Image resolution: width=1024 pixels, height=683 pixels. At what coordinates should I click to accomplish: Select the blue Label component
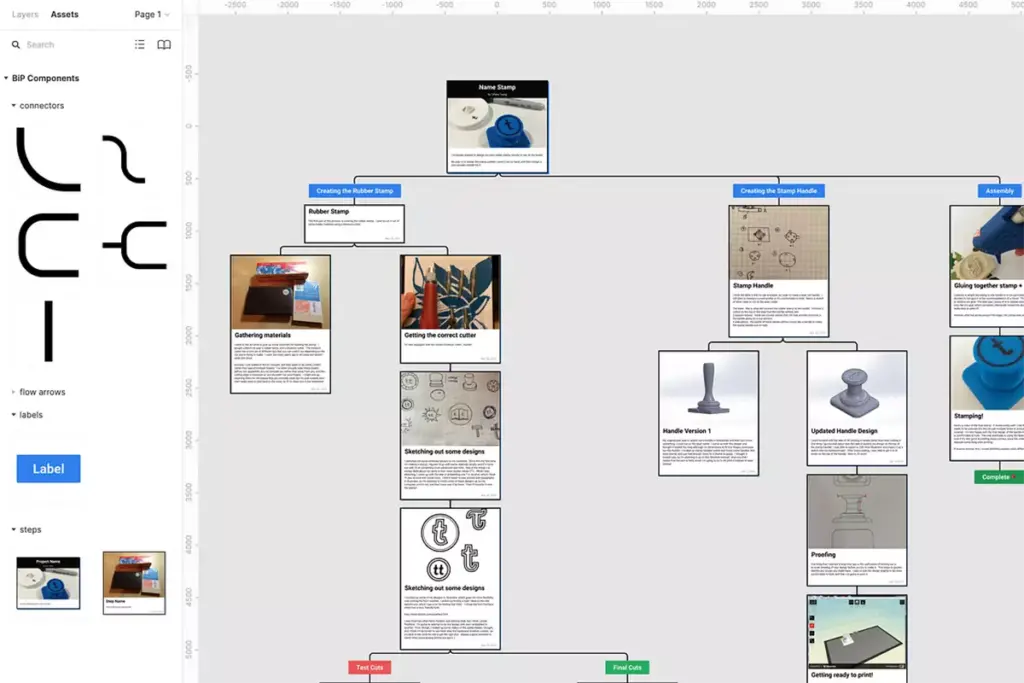click(48, 469)
